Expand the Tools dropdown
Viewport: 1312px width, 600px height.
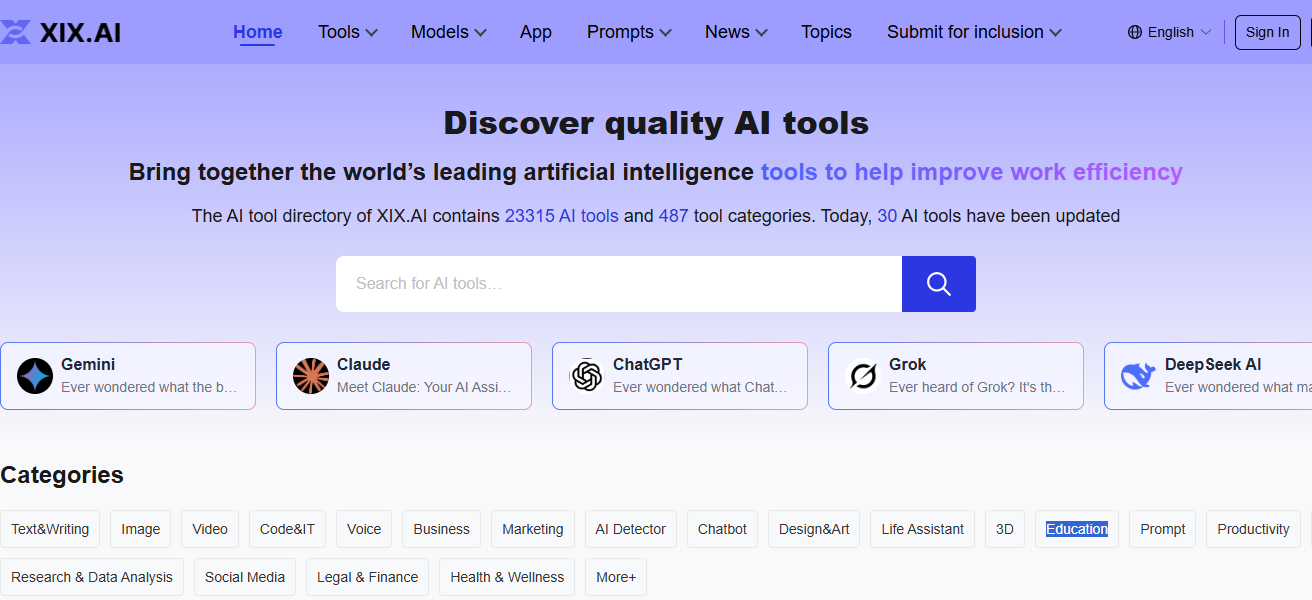click(x=346, y=31)
